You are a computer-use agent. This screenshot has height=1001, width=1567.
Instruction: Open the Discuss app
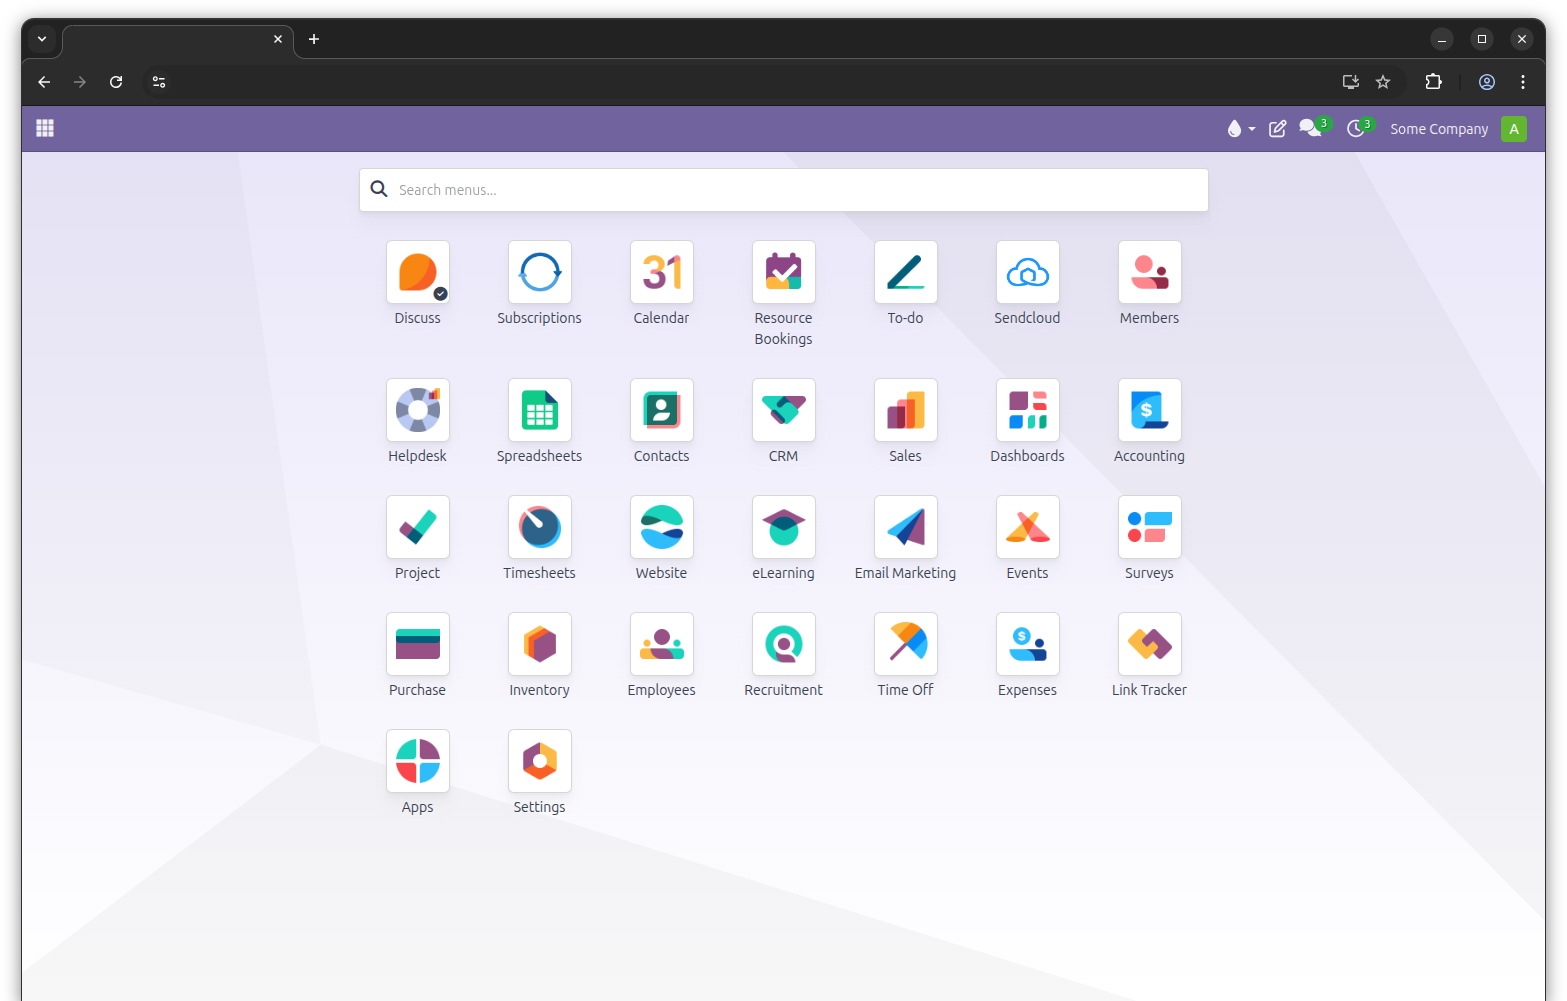coord(418,273)
